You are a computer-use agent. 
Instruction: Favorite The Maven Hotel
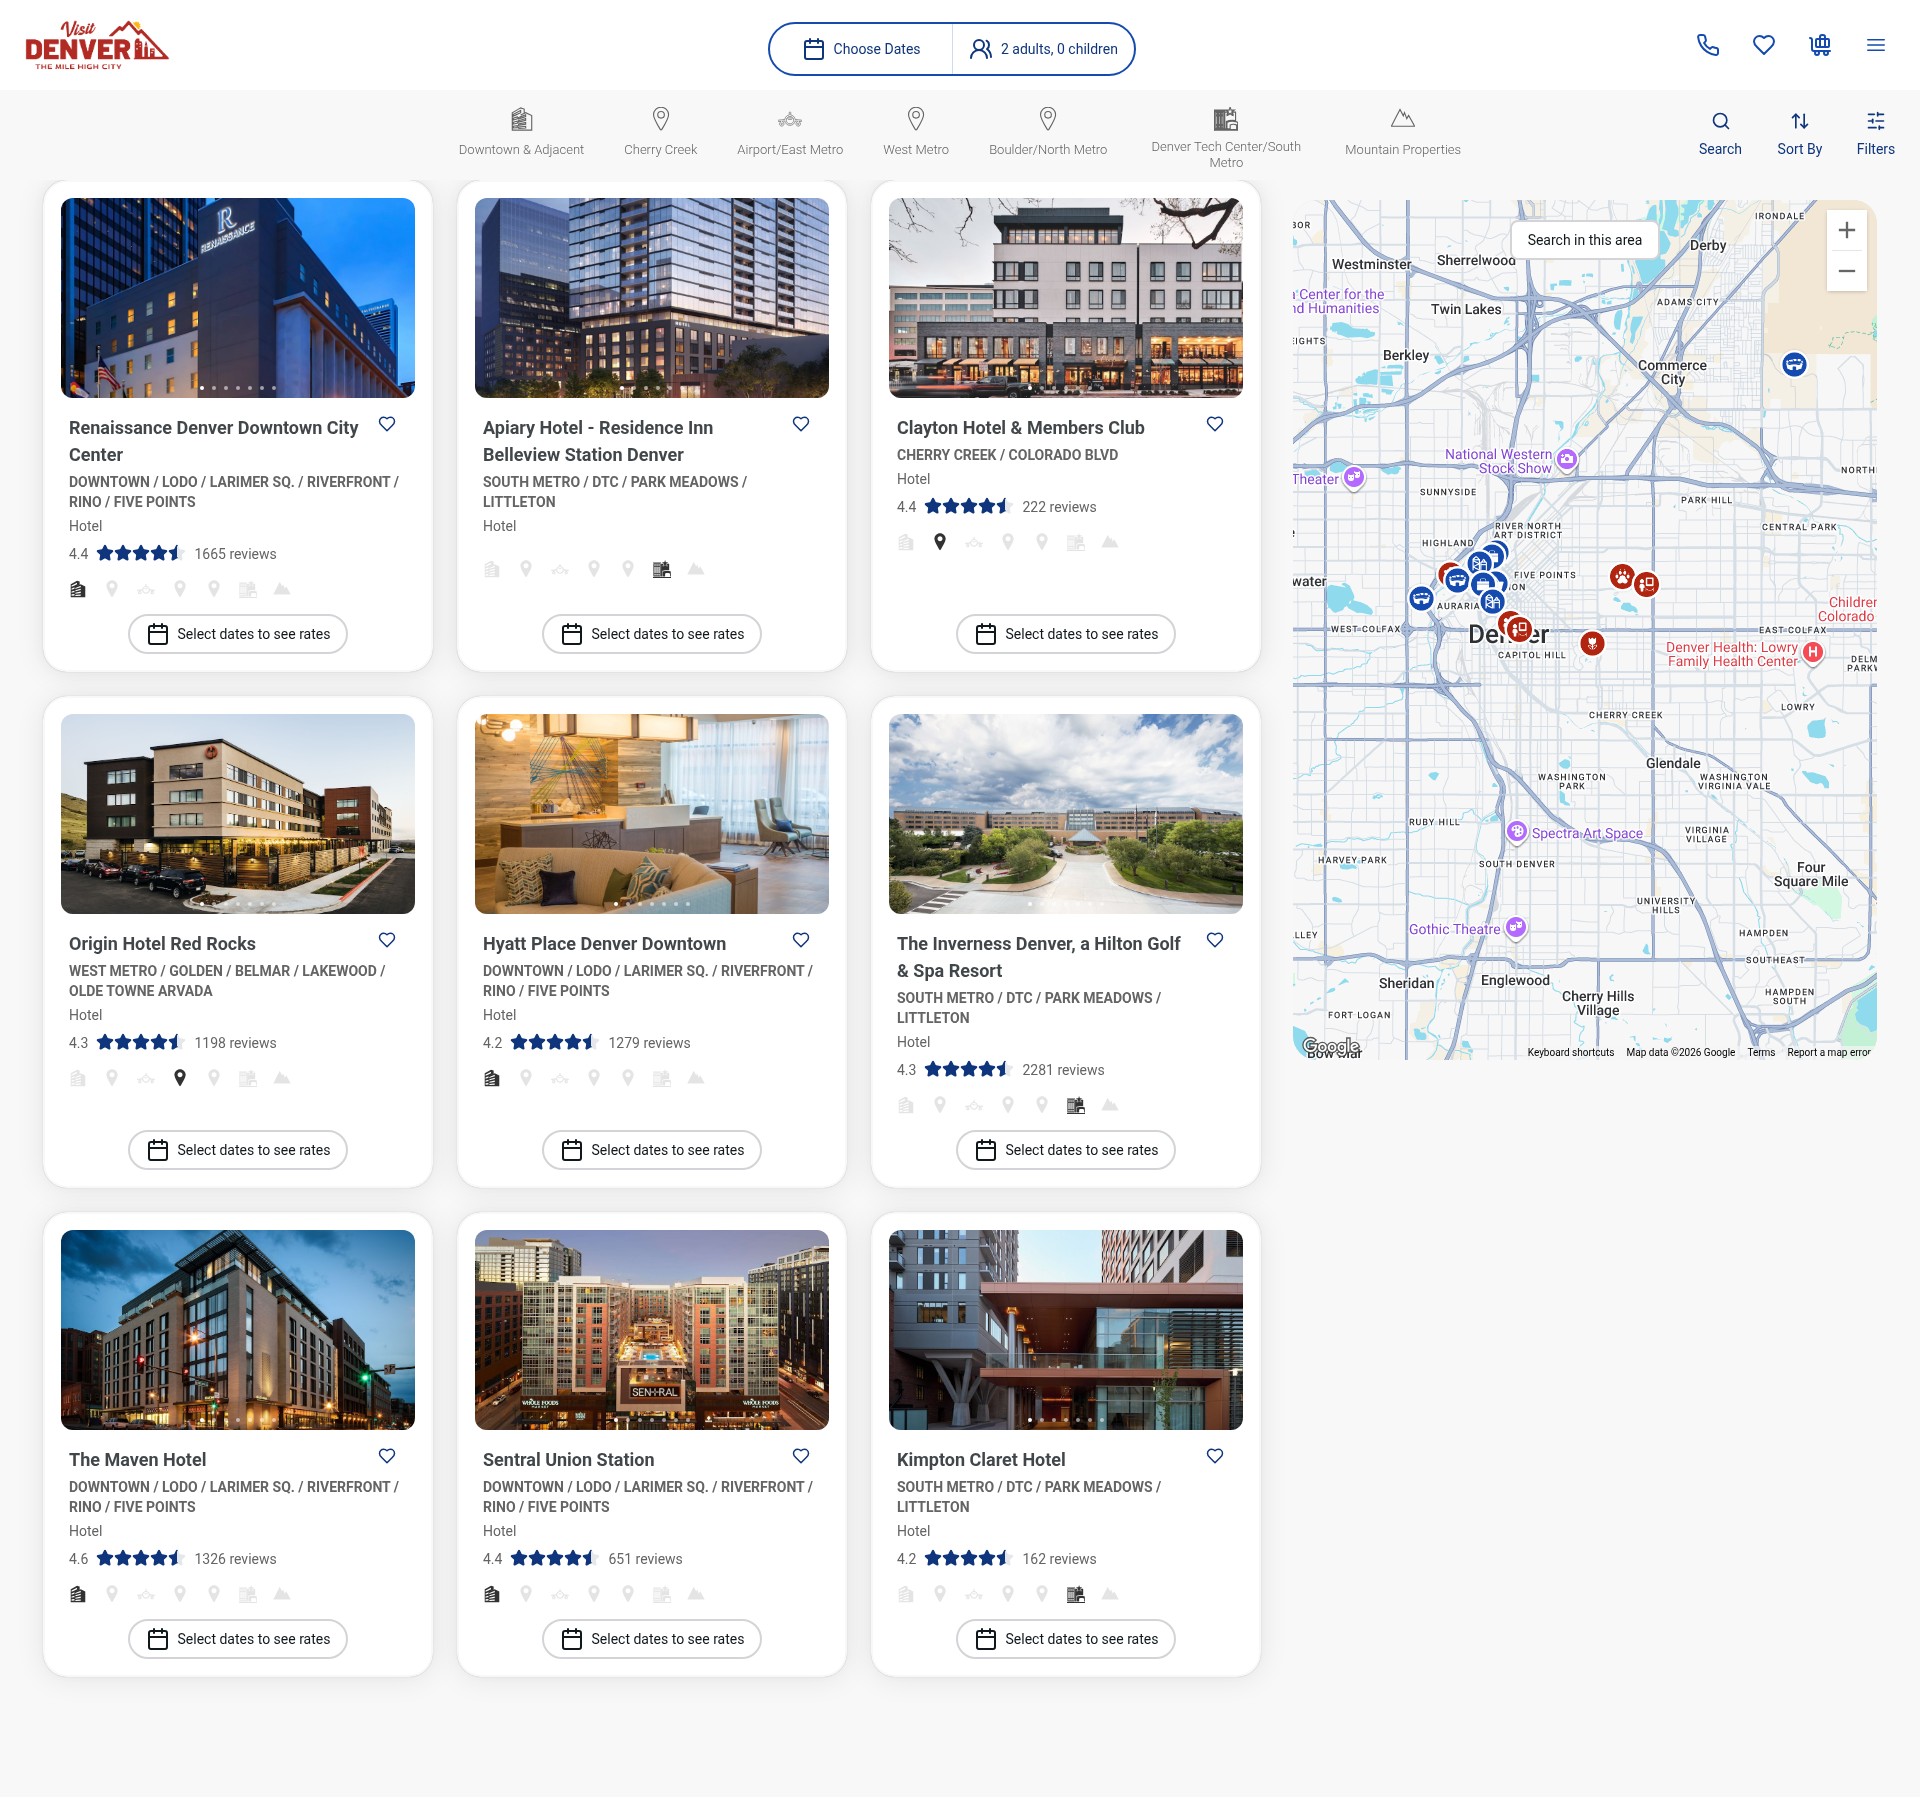pos(387,1456)
